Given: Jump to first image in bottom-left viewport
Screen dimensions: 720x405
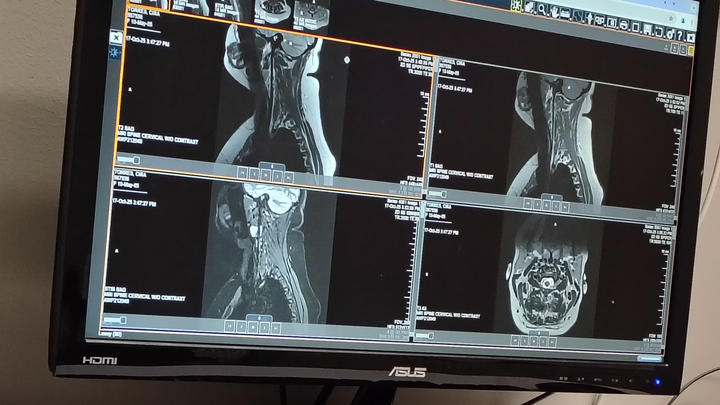Looking at the screenshot, I should [x=230, y=326].
